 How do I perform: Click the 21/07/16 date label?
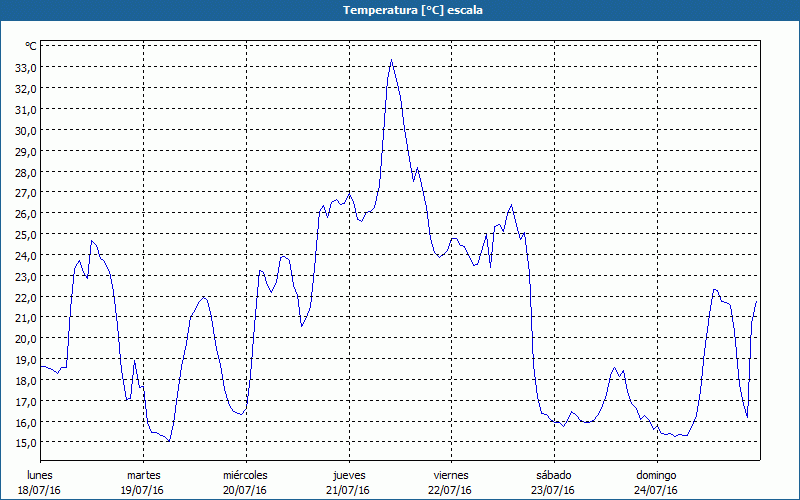(348, 490)
